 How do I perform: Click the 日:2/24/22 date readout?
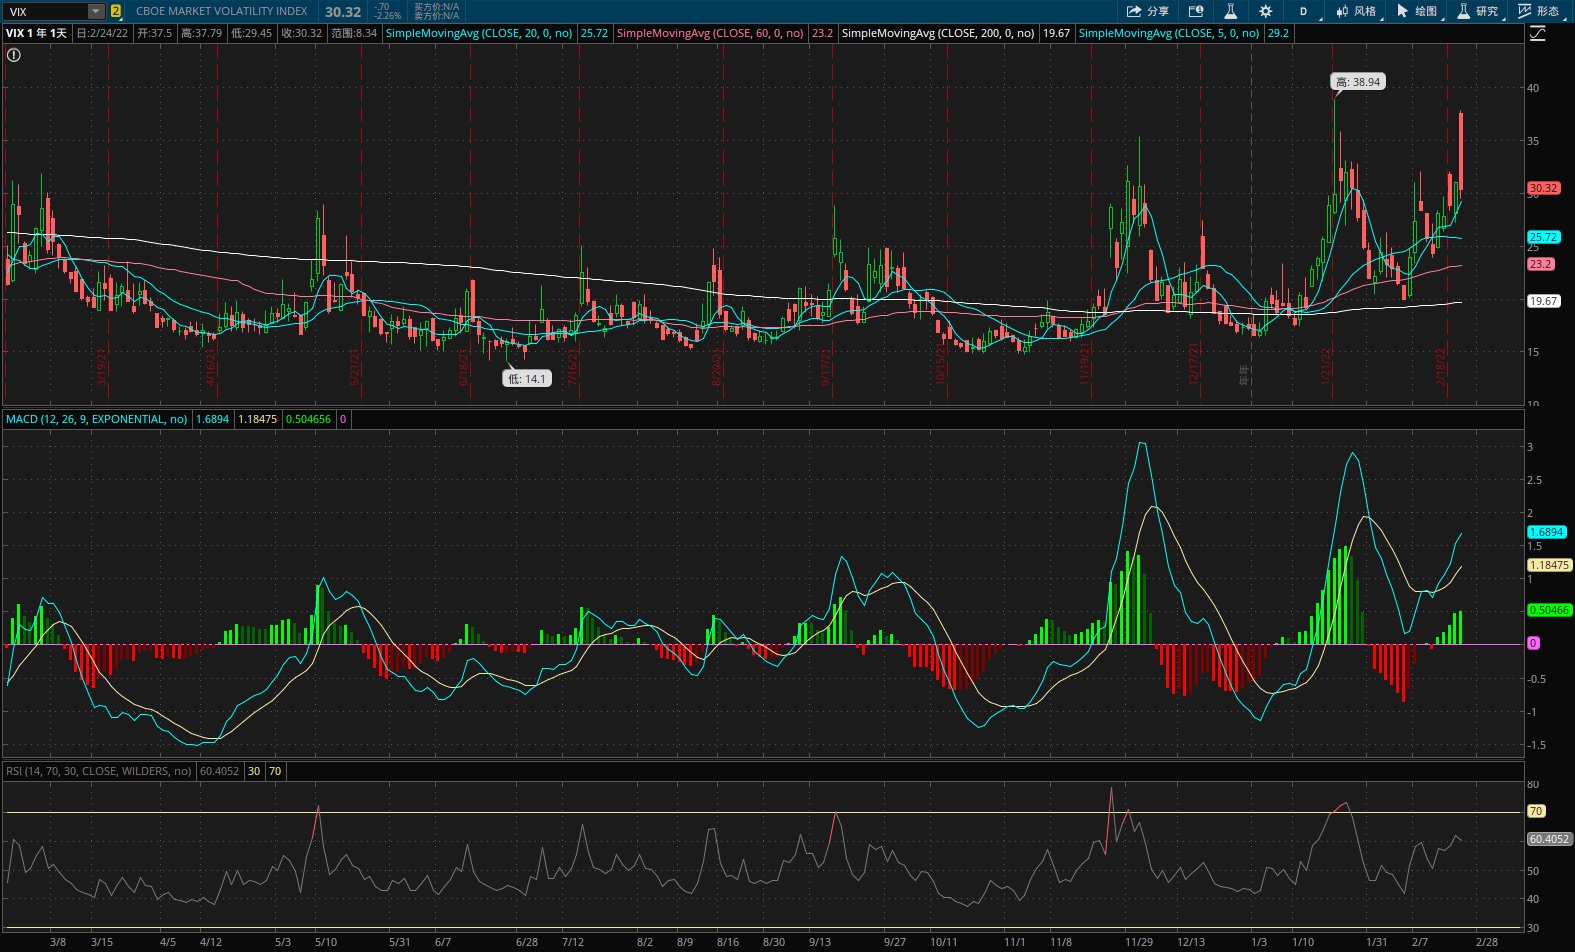(102, 33)
